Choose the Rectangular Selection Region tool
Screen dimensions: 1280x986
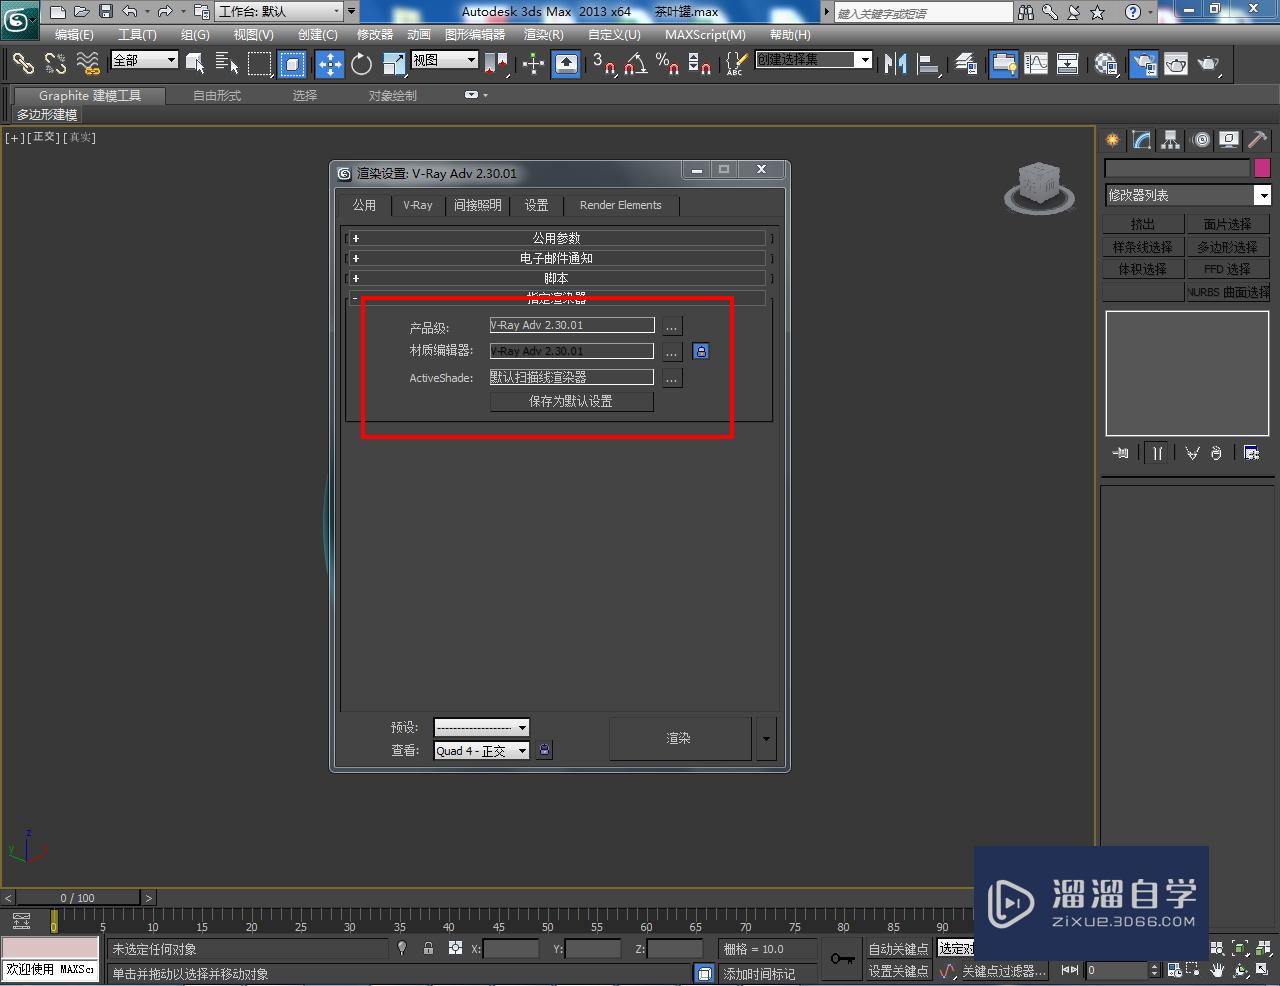click(x=260, y=64)
